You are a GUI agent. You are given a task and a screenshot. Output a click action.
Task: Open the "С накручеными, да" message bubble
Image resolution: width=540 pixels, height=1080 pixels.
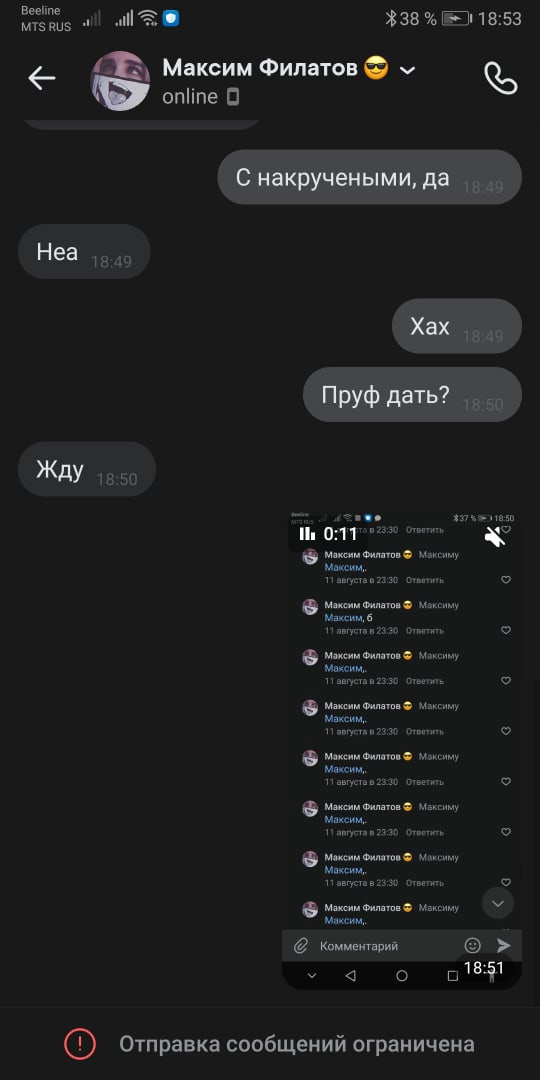[x=370, y=178]
